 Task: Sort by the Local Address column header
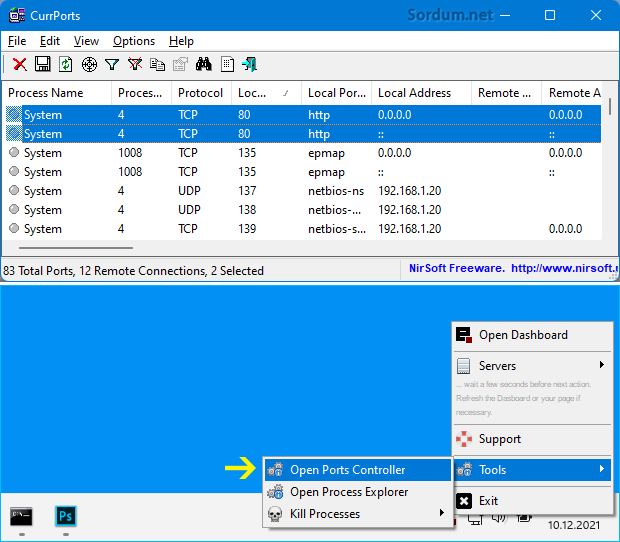click(422, 93)
